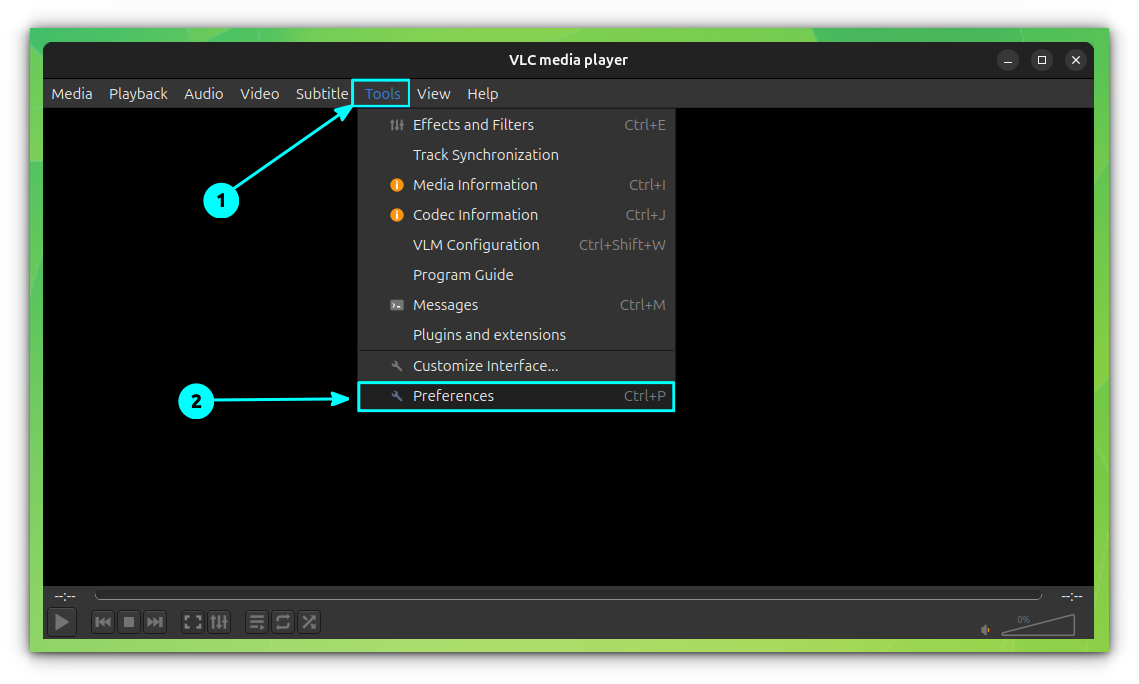Open Effects and Filters
Screen dimensions: 1139x684
point(473,124)
